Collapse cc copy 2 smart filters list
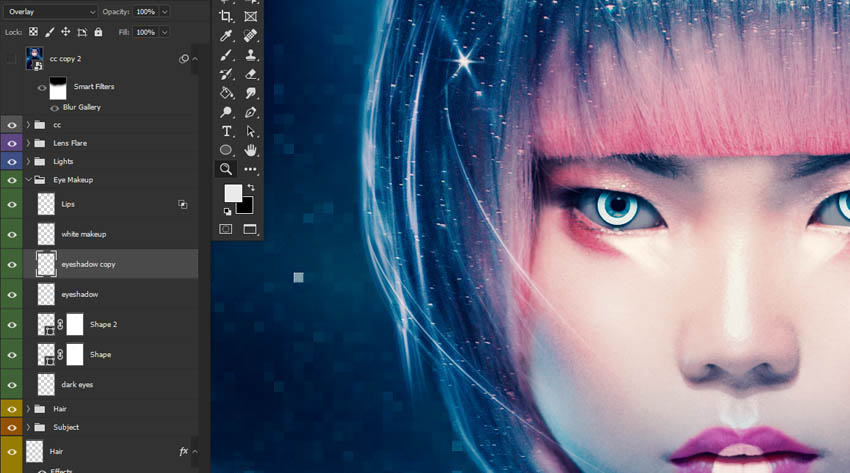The height and width of the screenshot is (473, 850). pyautogui.click(x=195, y=59)
